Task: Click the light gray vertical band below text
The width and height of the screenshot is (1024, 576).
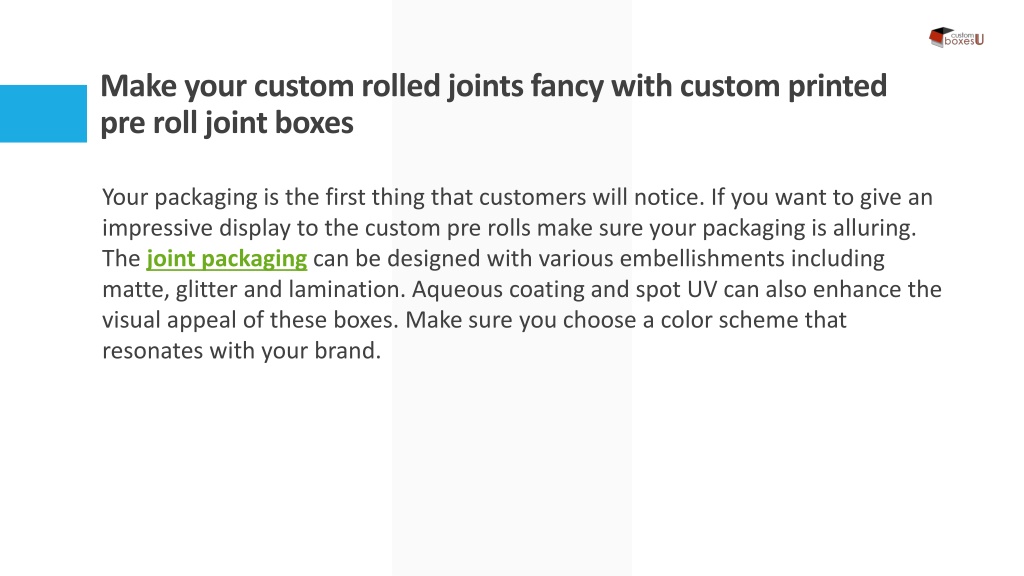Action: [x=511, y=470]
